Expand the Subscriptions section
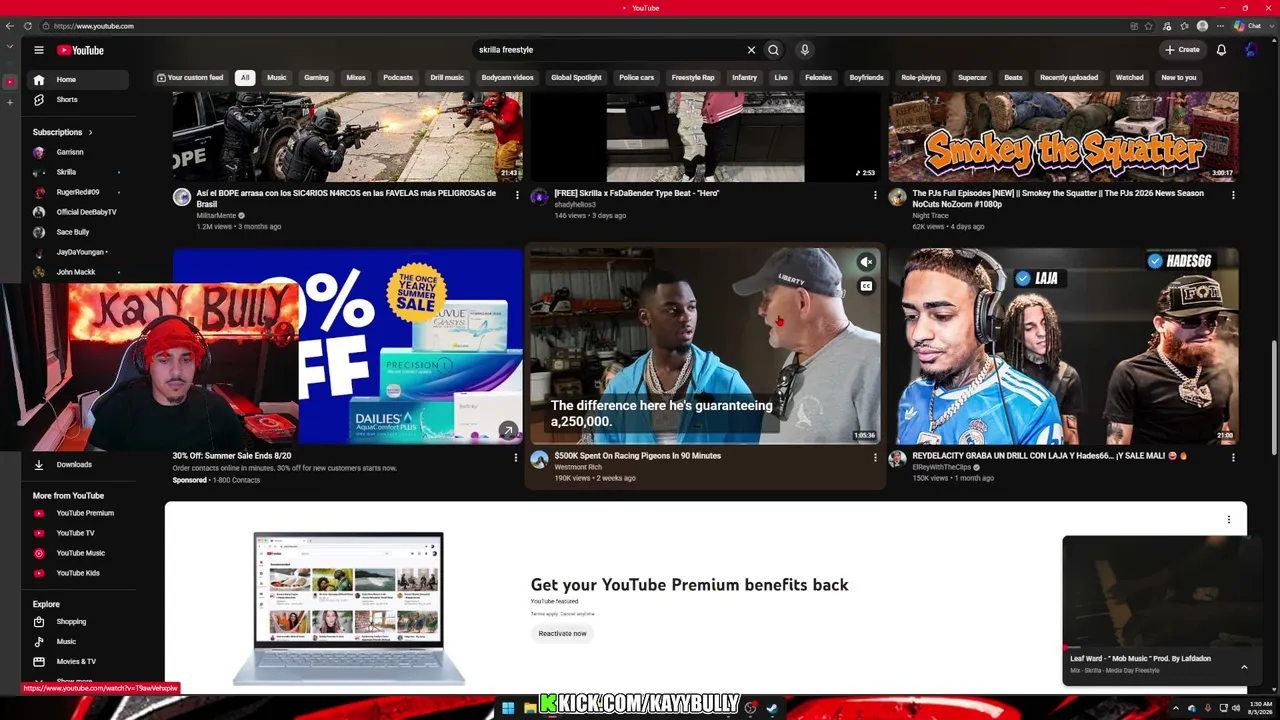Screen dimensions: 1280x720 63,132
